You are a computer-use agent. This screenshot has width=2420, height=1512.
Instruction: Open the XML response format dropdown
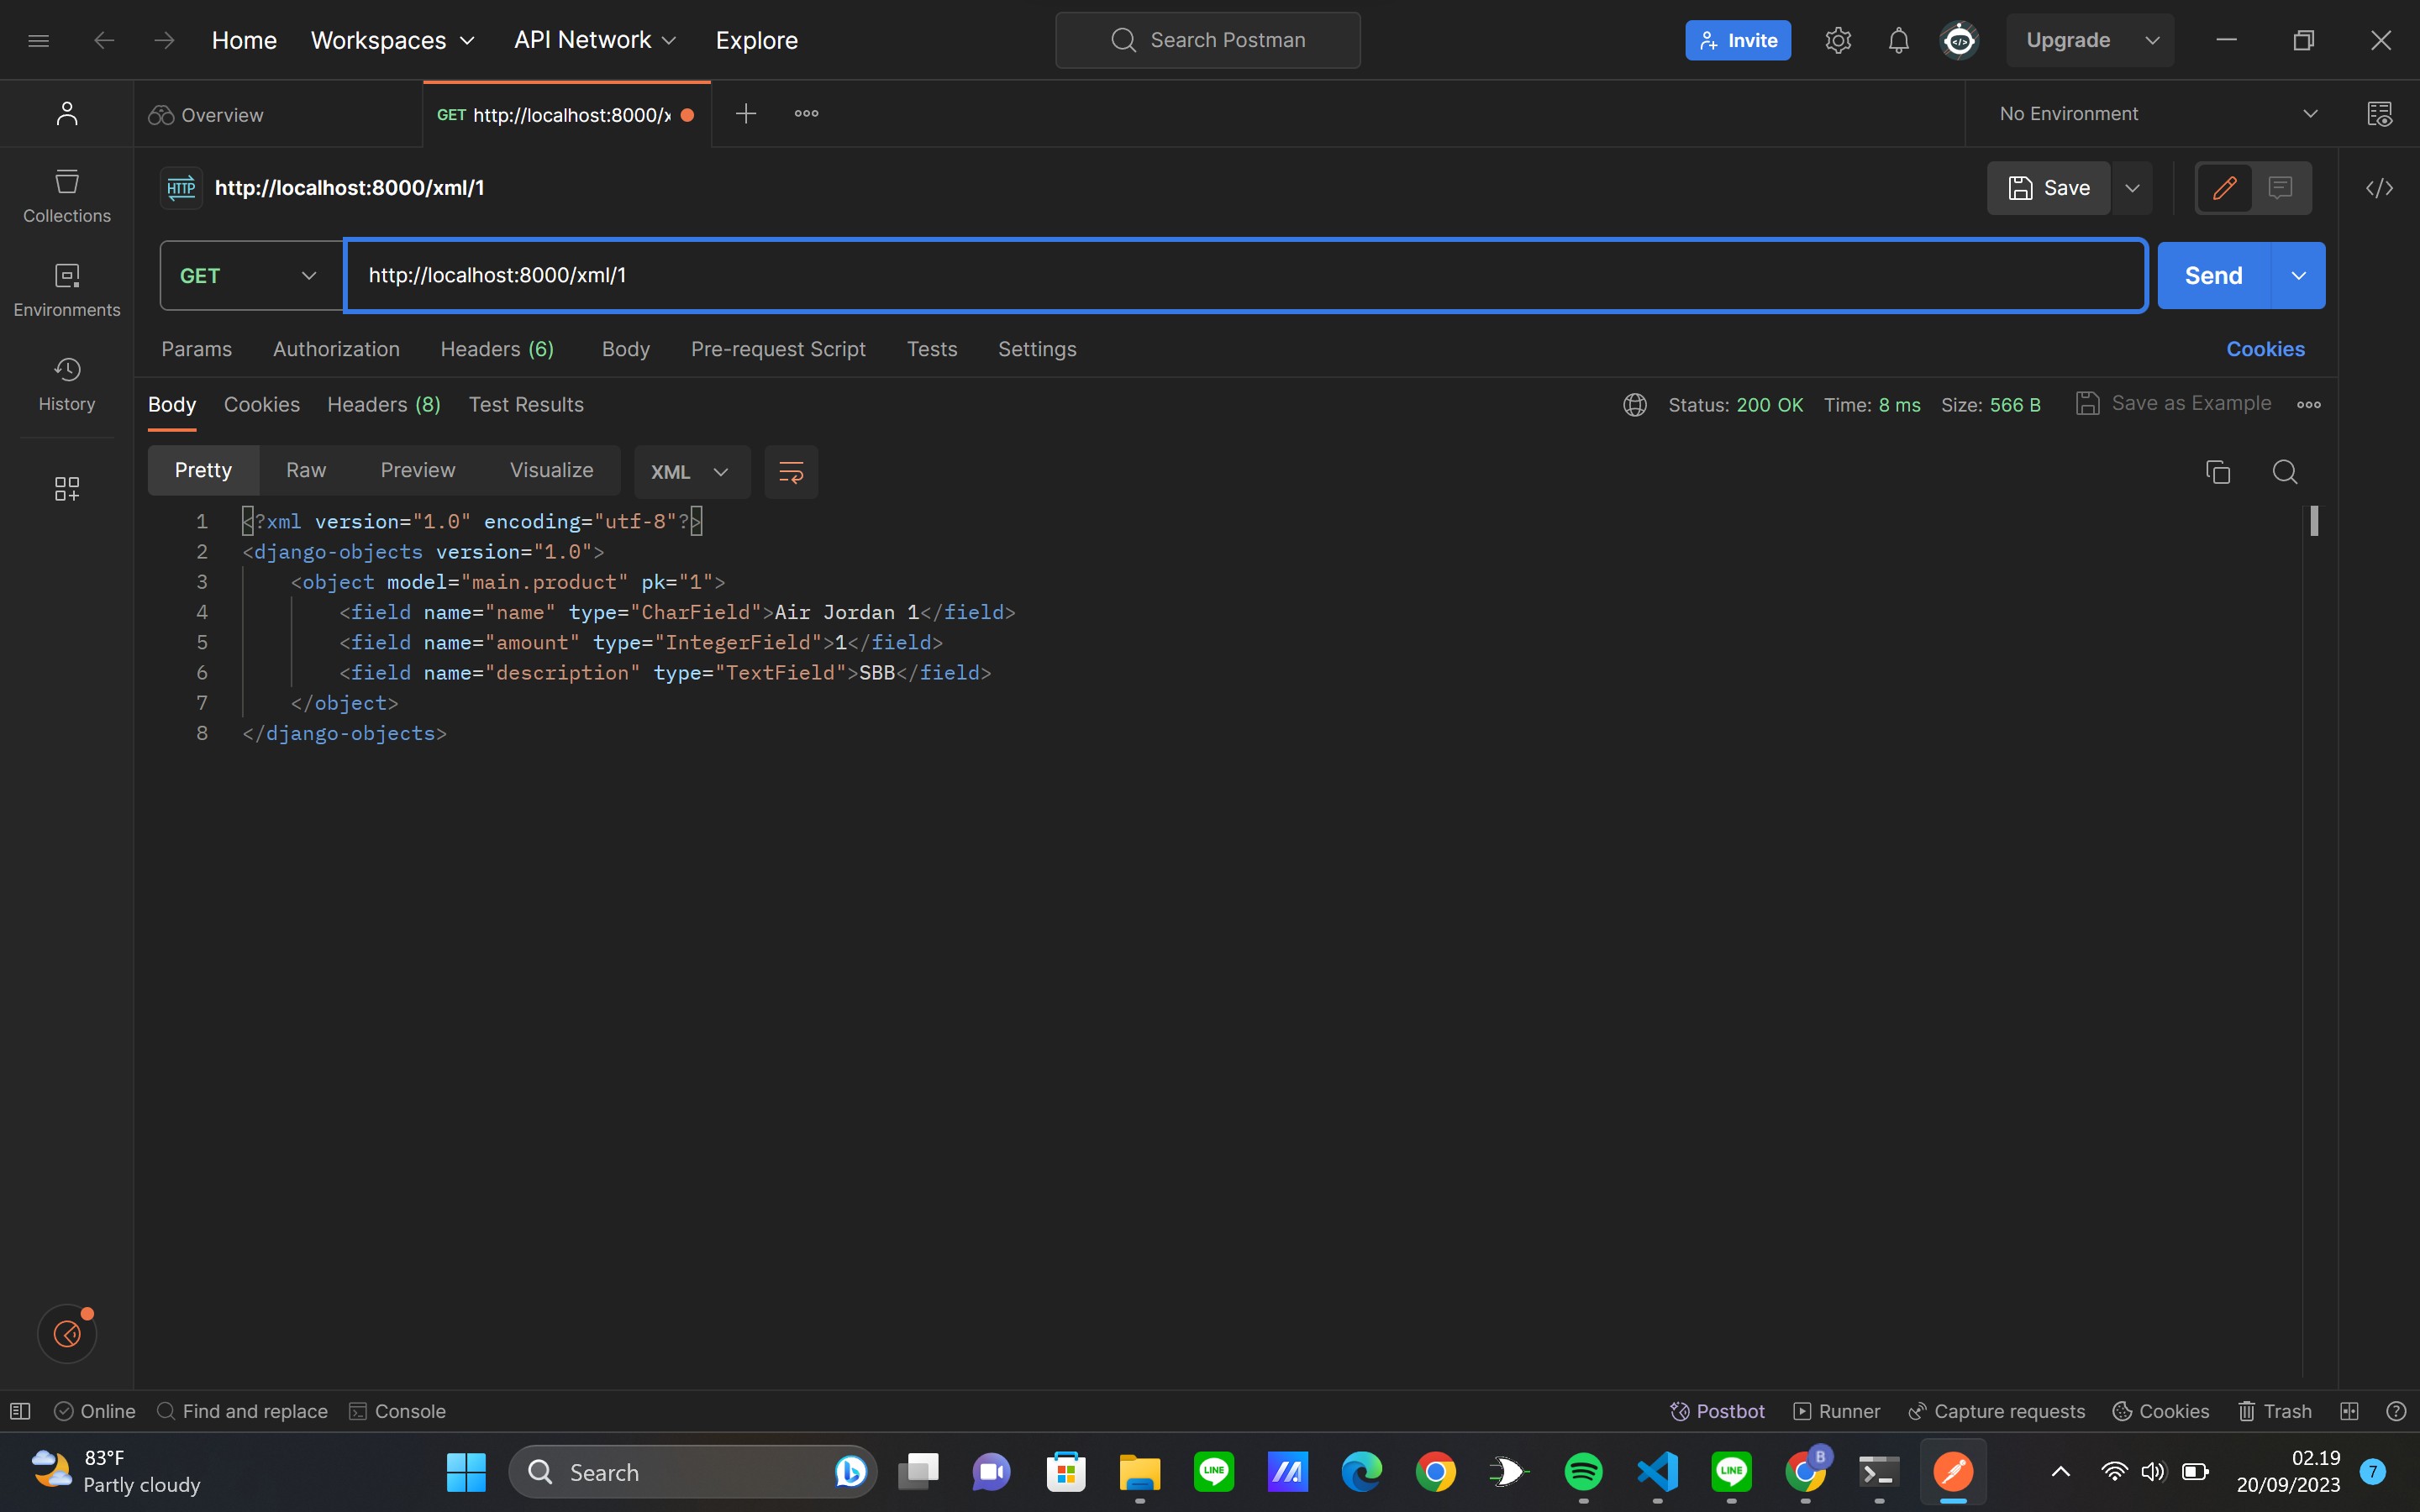pos(691,471)
